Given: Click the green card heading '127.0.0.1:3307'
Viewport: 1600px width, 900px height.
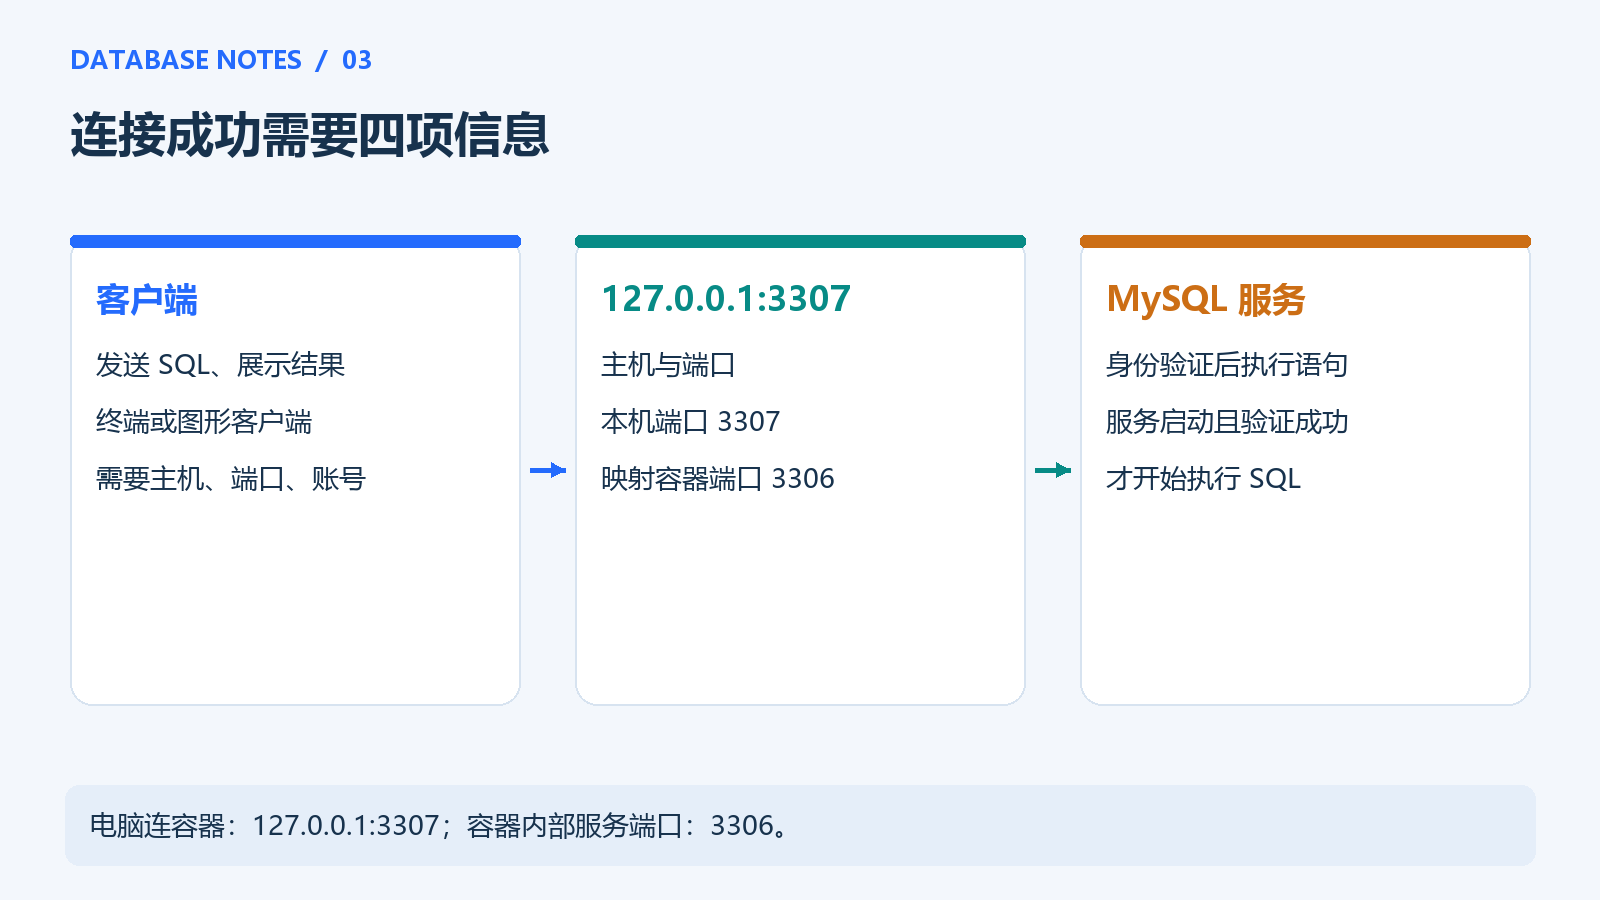Looking at the screenshot, I should [726, 299].
